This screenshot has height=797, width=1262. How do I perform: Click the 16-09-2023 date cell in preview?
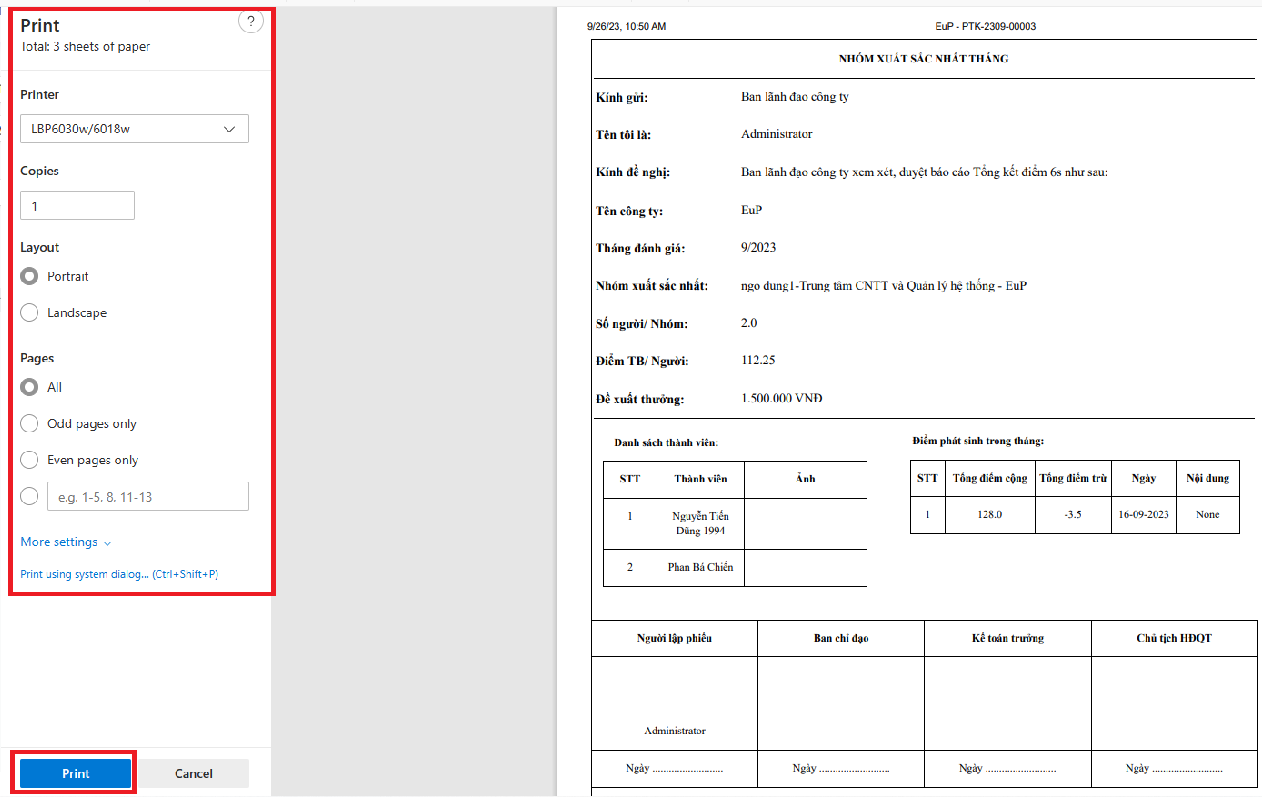point(1143,515)
